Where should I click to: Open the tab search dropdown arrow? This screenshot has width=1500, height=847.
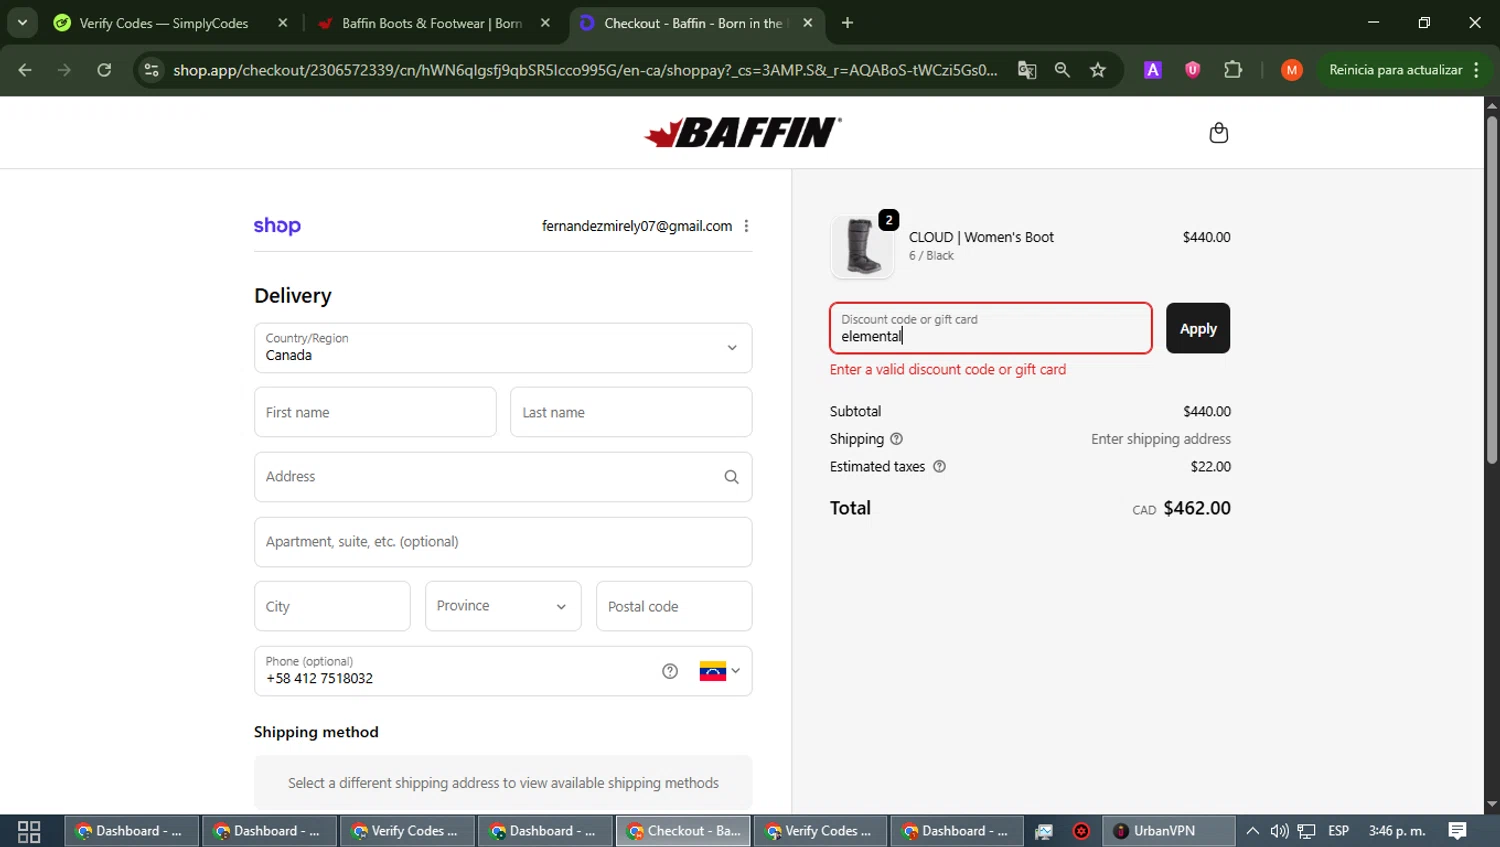(x=22, y=23)
